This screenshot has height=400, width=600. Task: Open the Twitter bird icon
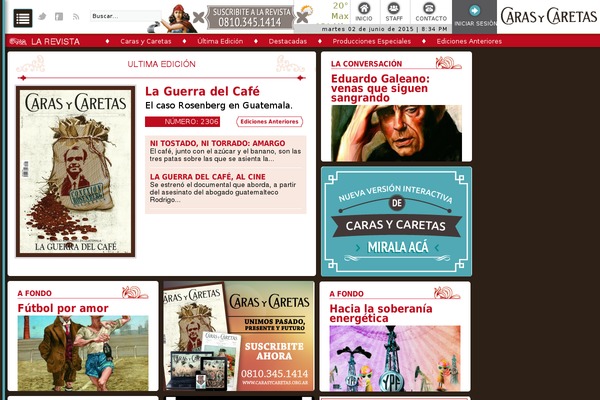[42, 16]
